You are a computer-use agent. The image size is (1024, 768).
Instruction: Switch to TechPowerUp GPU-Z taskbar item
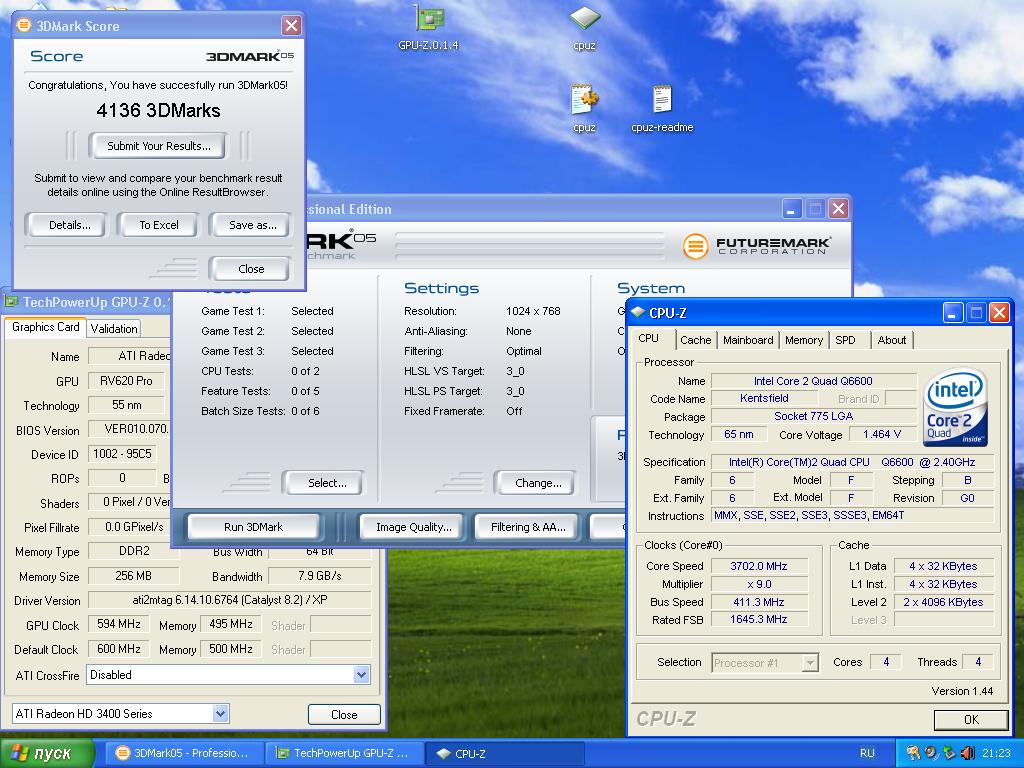coord(344,753)
